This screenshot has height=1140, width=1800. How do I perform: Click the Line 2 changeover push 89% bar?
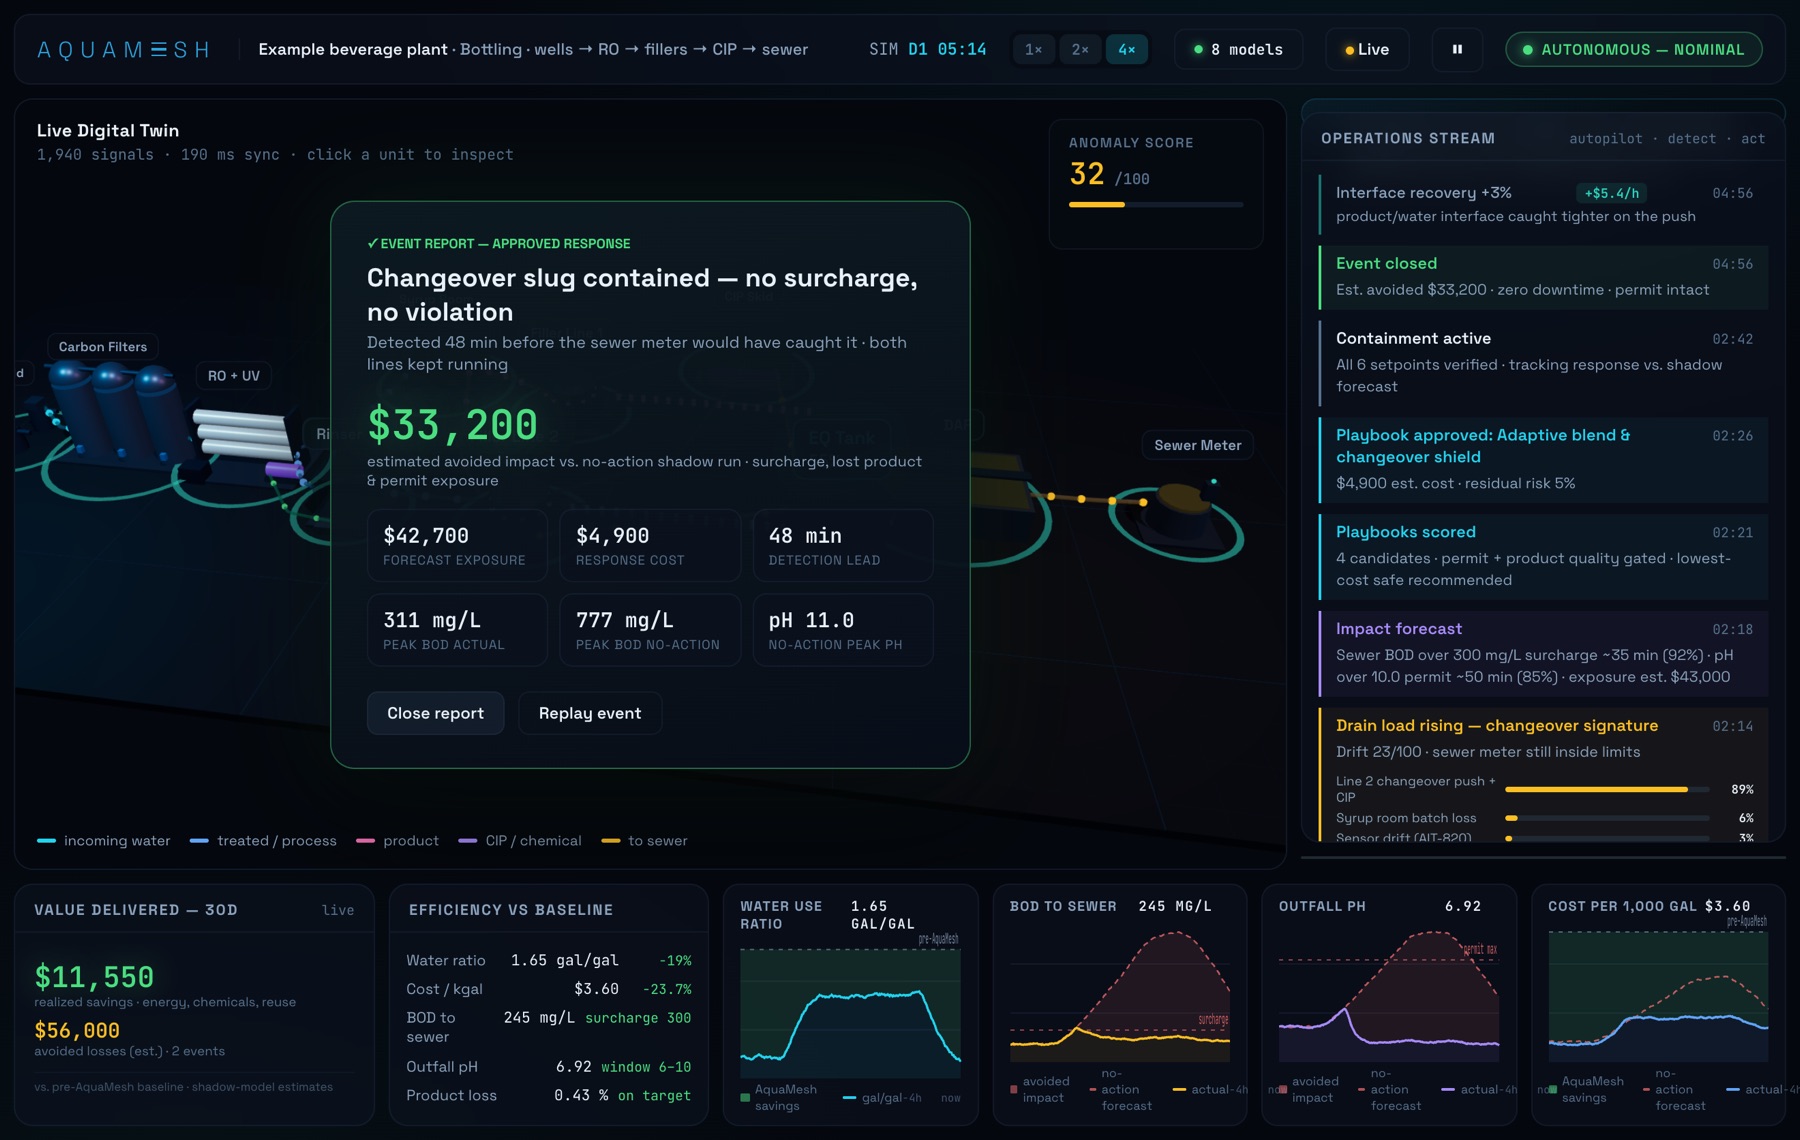click(1607, 789)
